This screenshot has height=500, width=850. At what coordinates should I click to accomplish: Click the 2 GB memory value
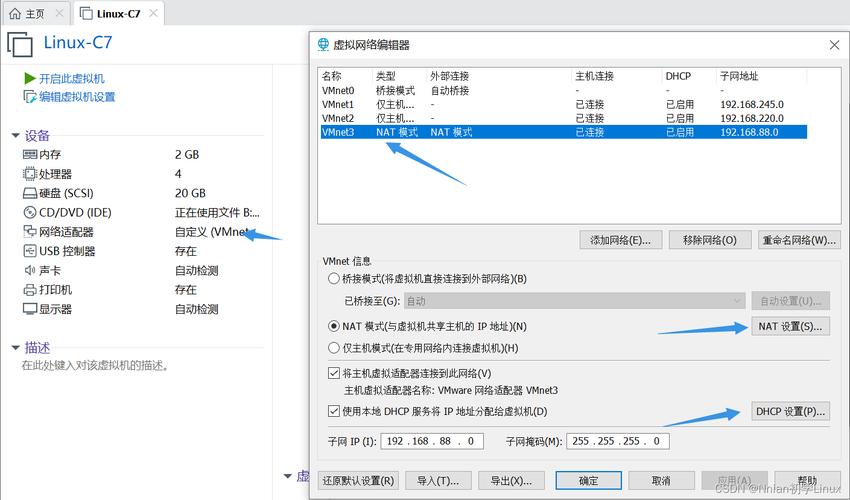(187, 155)
